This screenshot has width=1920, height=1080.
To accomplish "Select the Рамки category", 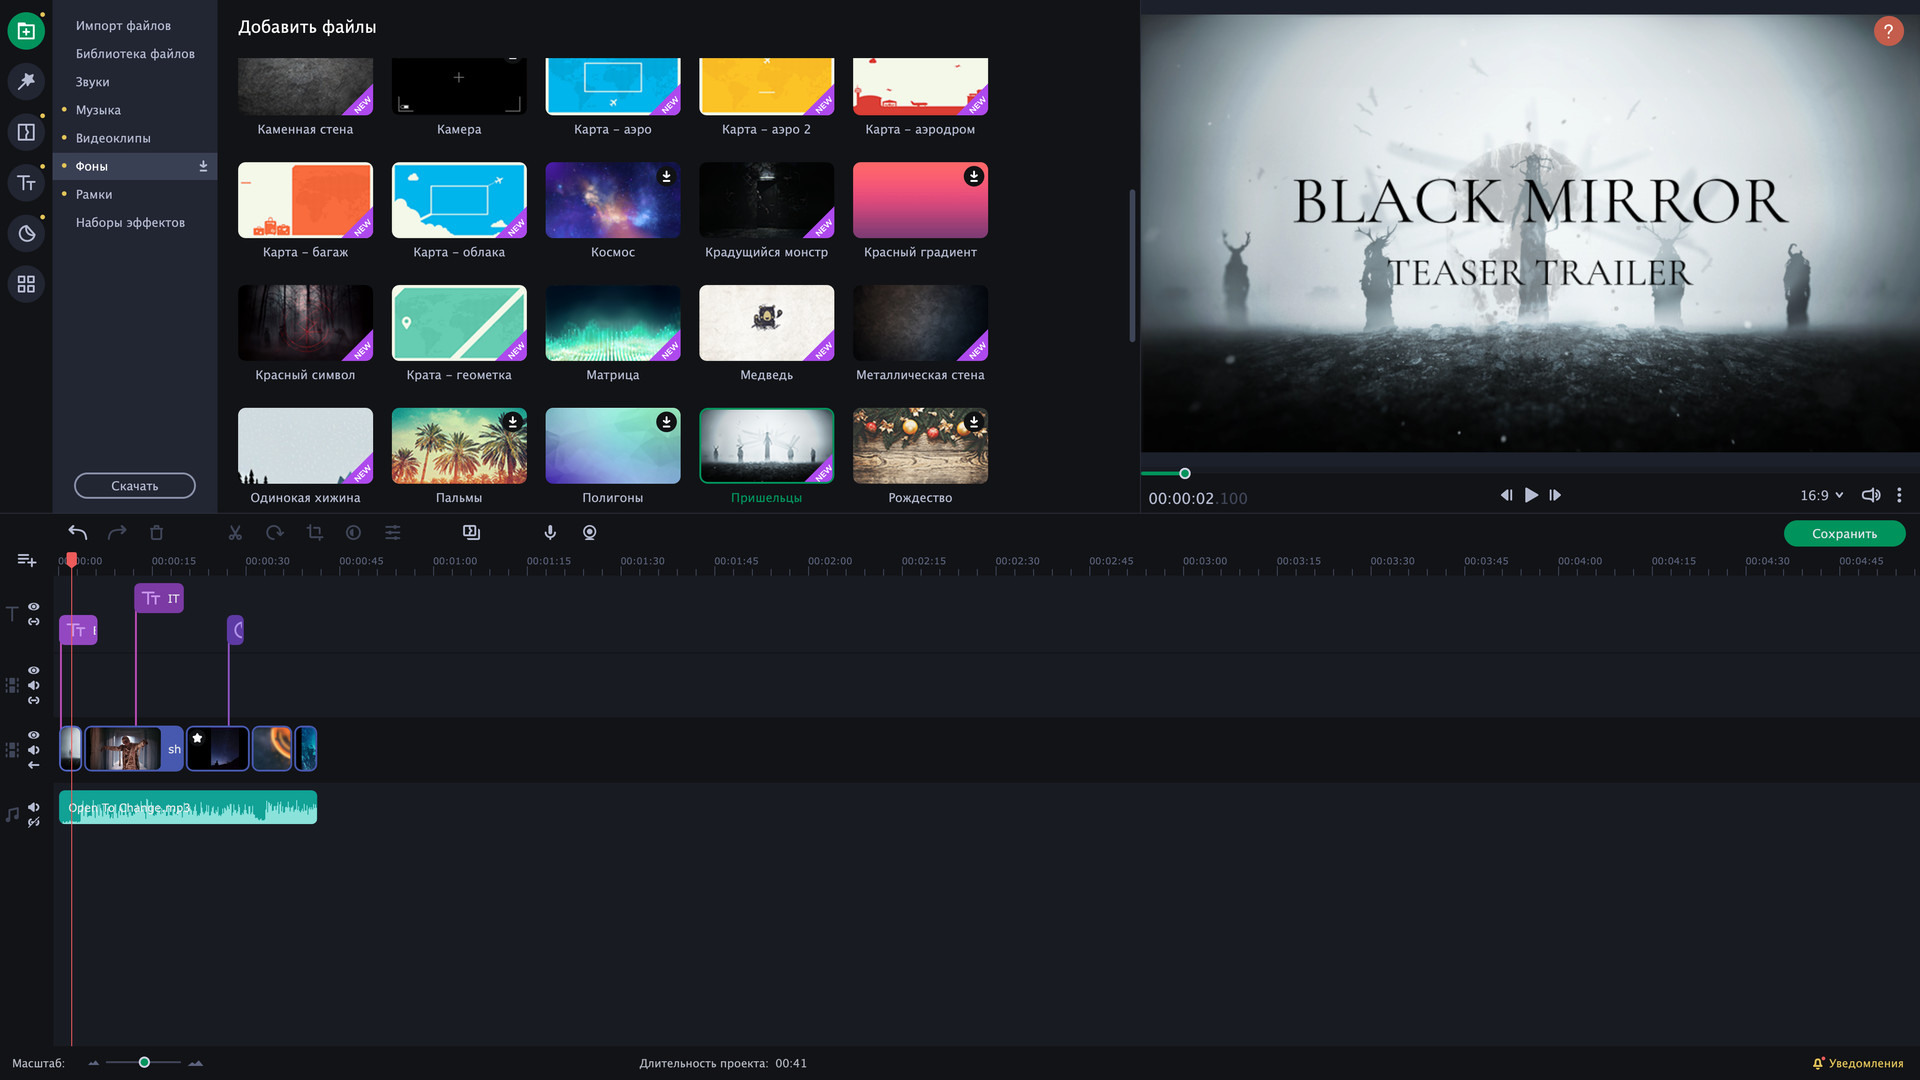I will click(94, 194).
